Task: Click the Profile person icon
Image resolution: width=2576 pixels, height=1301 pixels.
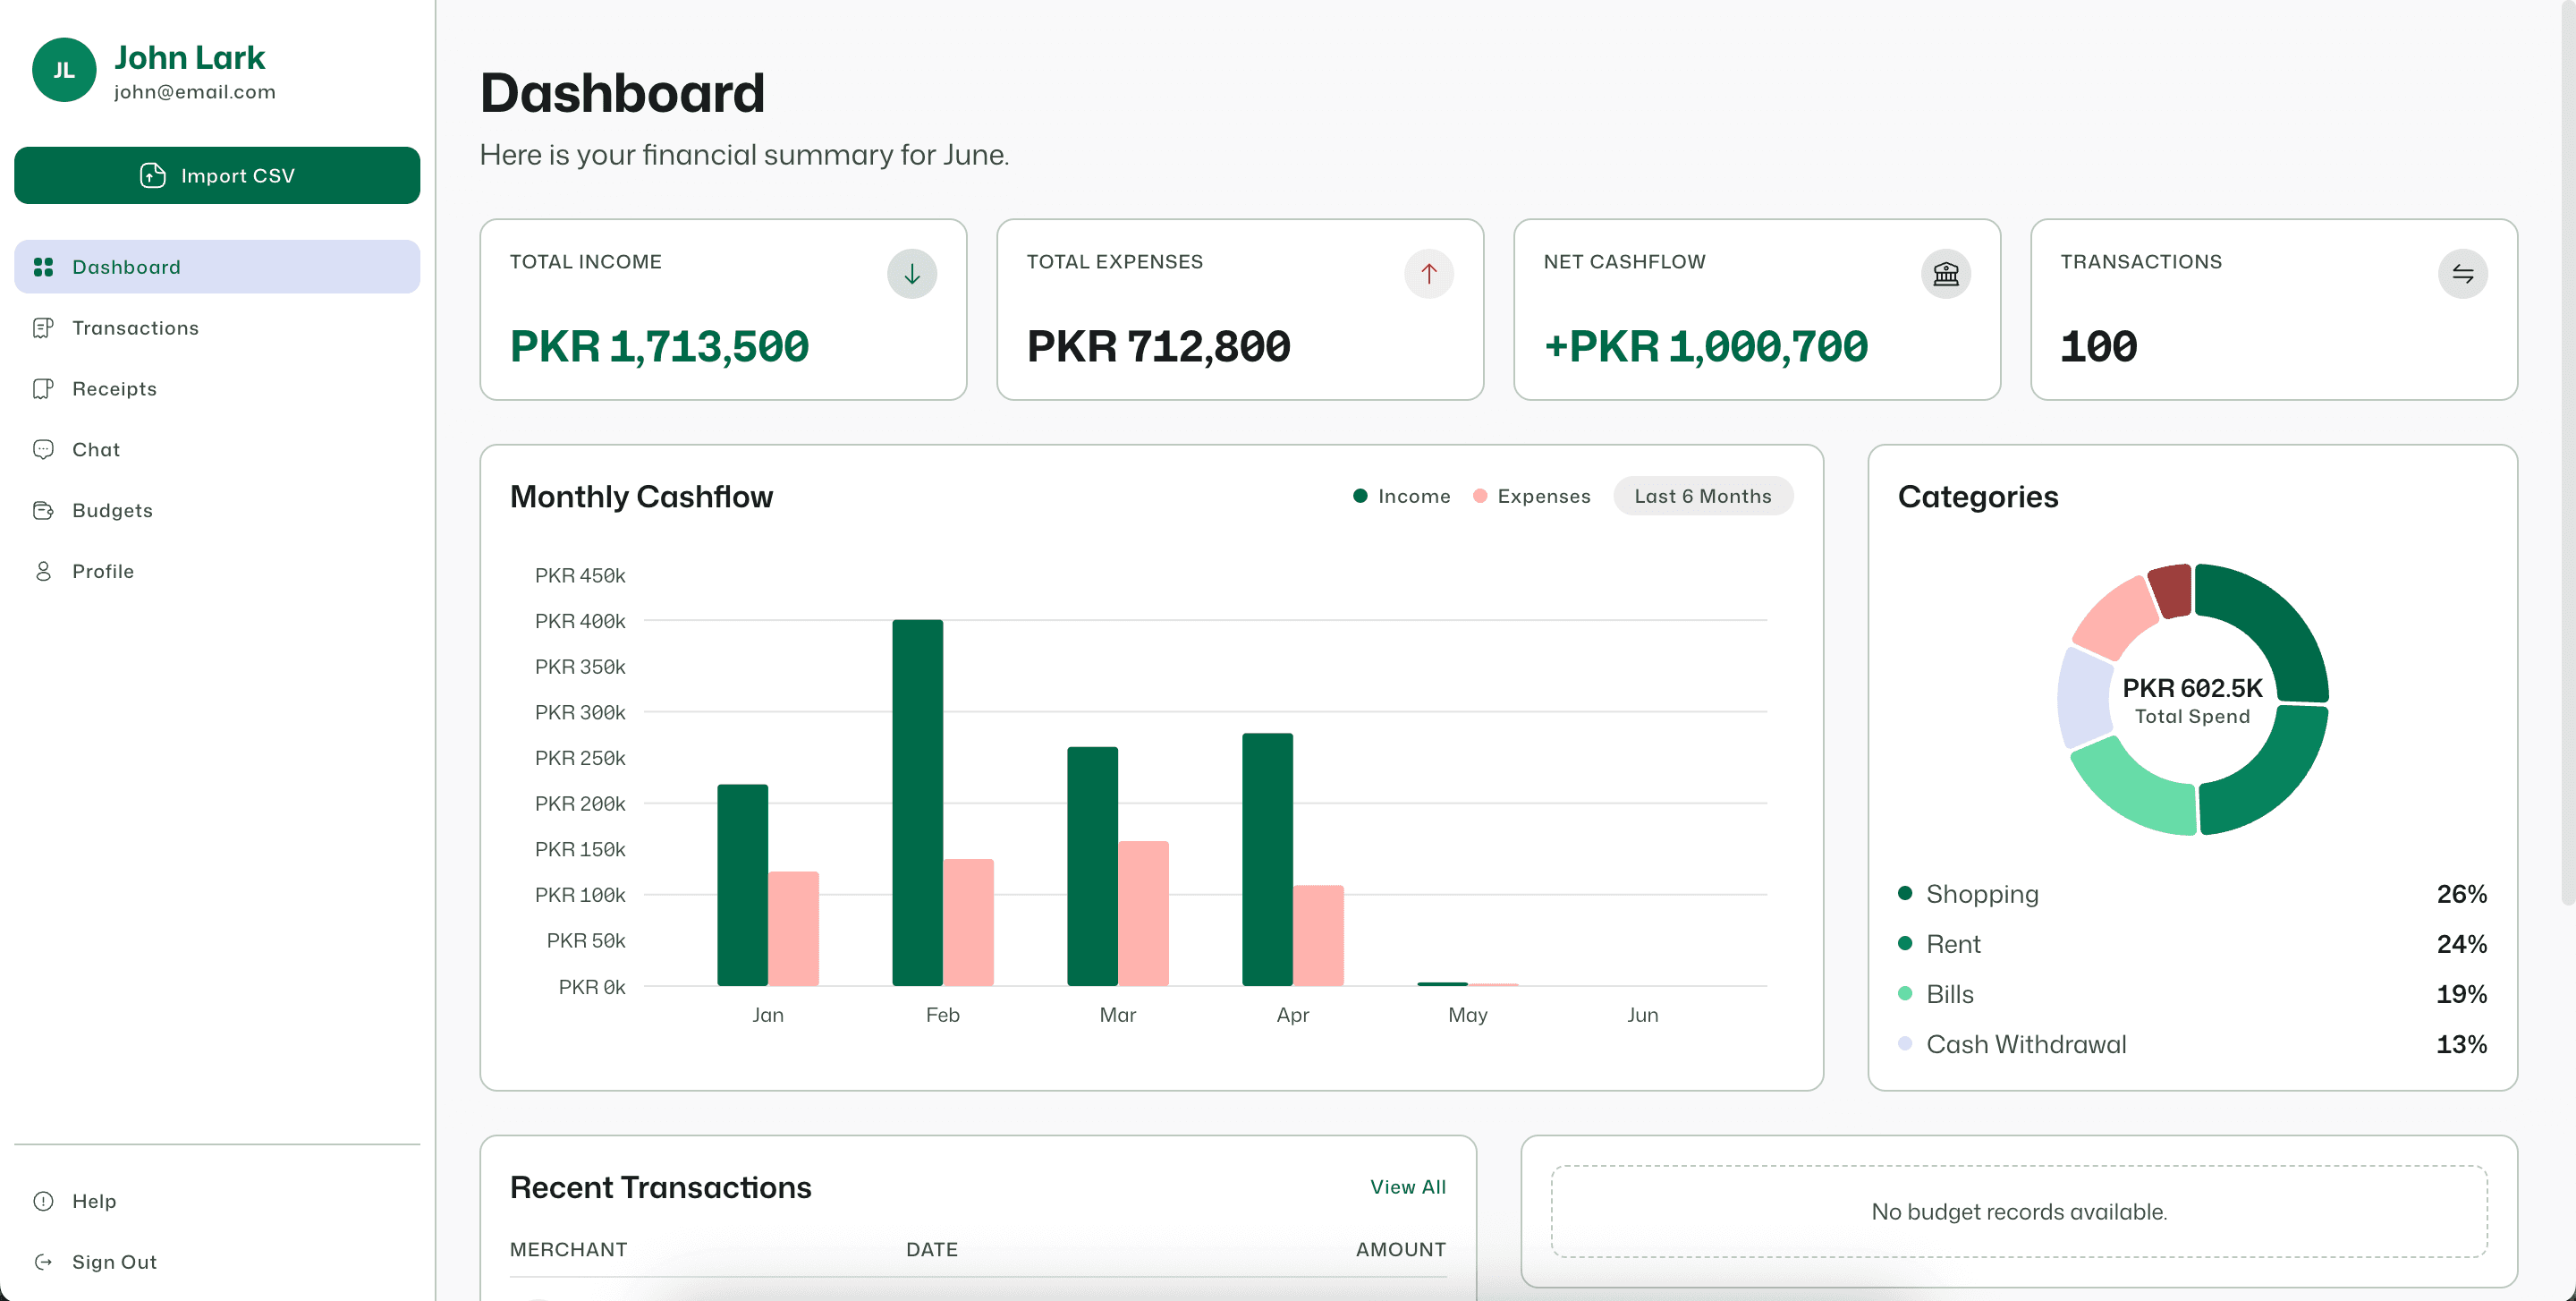Action: point(43,572)
